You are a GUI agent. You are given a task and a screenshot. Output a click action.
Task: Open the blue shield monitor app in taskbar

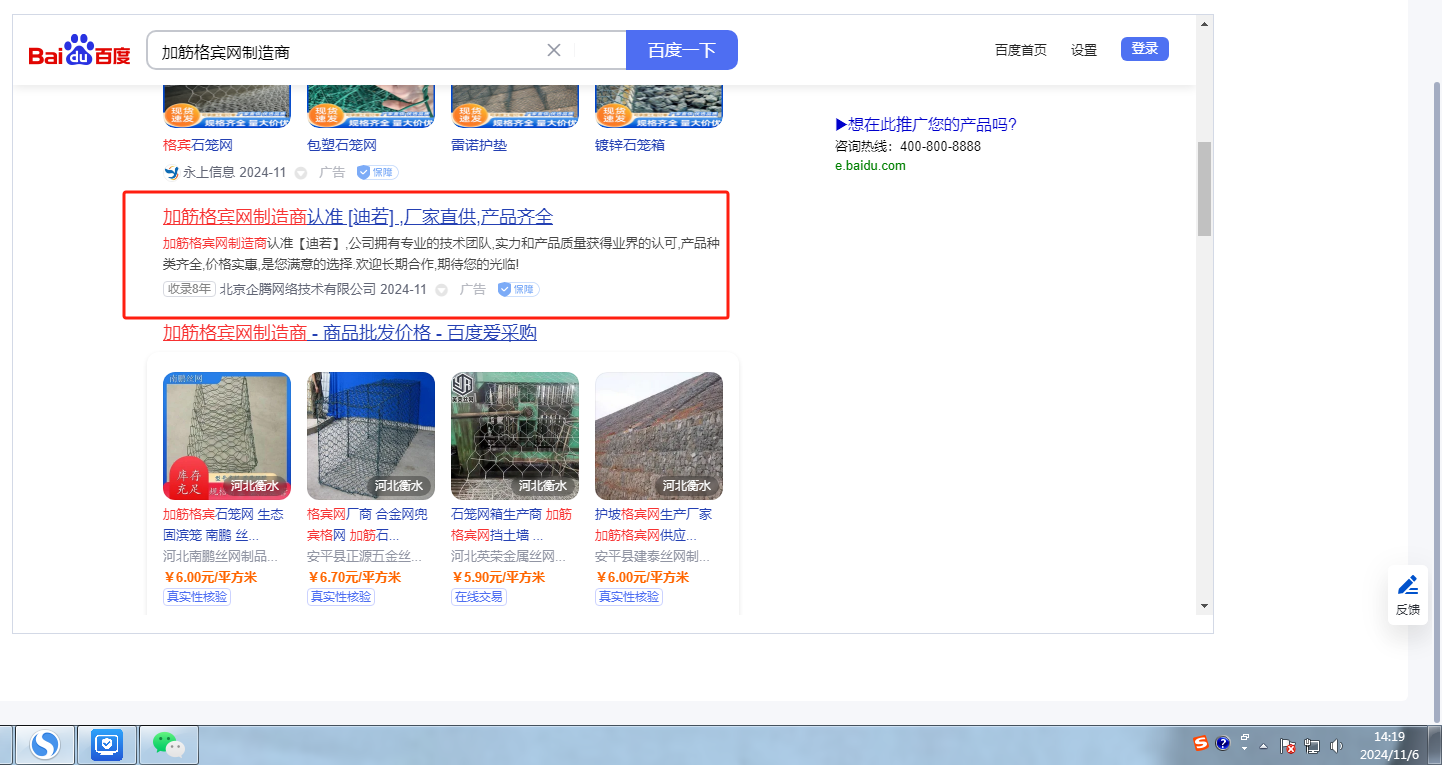(107, 744)
